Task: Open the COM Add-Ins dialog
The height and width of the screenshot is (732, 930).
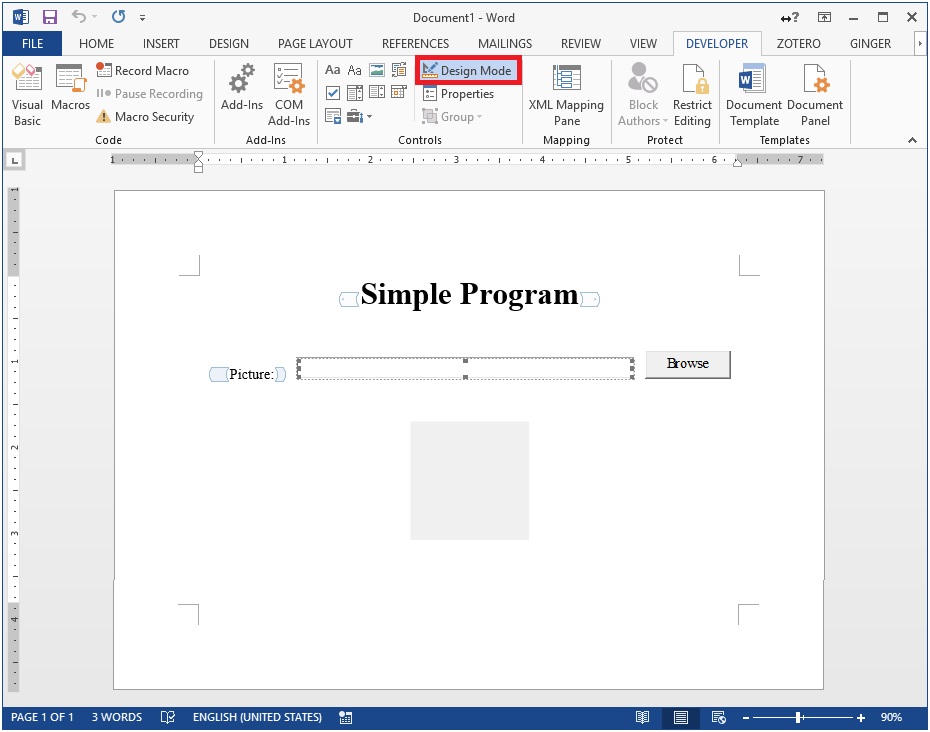Action: pos(288,95)
